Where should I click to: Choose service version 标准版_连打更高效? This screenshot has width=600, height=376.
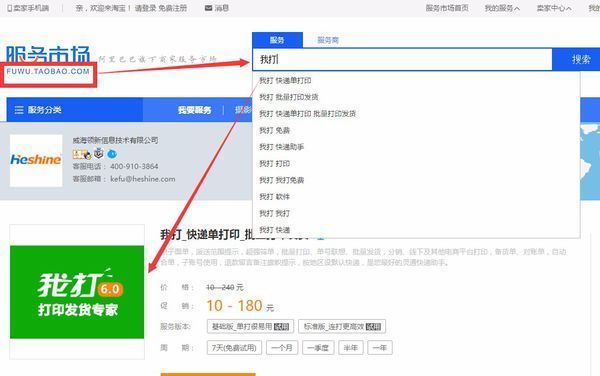(342, 327)
